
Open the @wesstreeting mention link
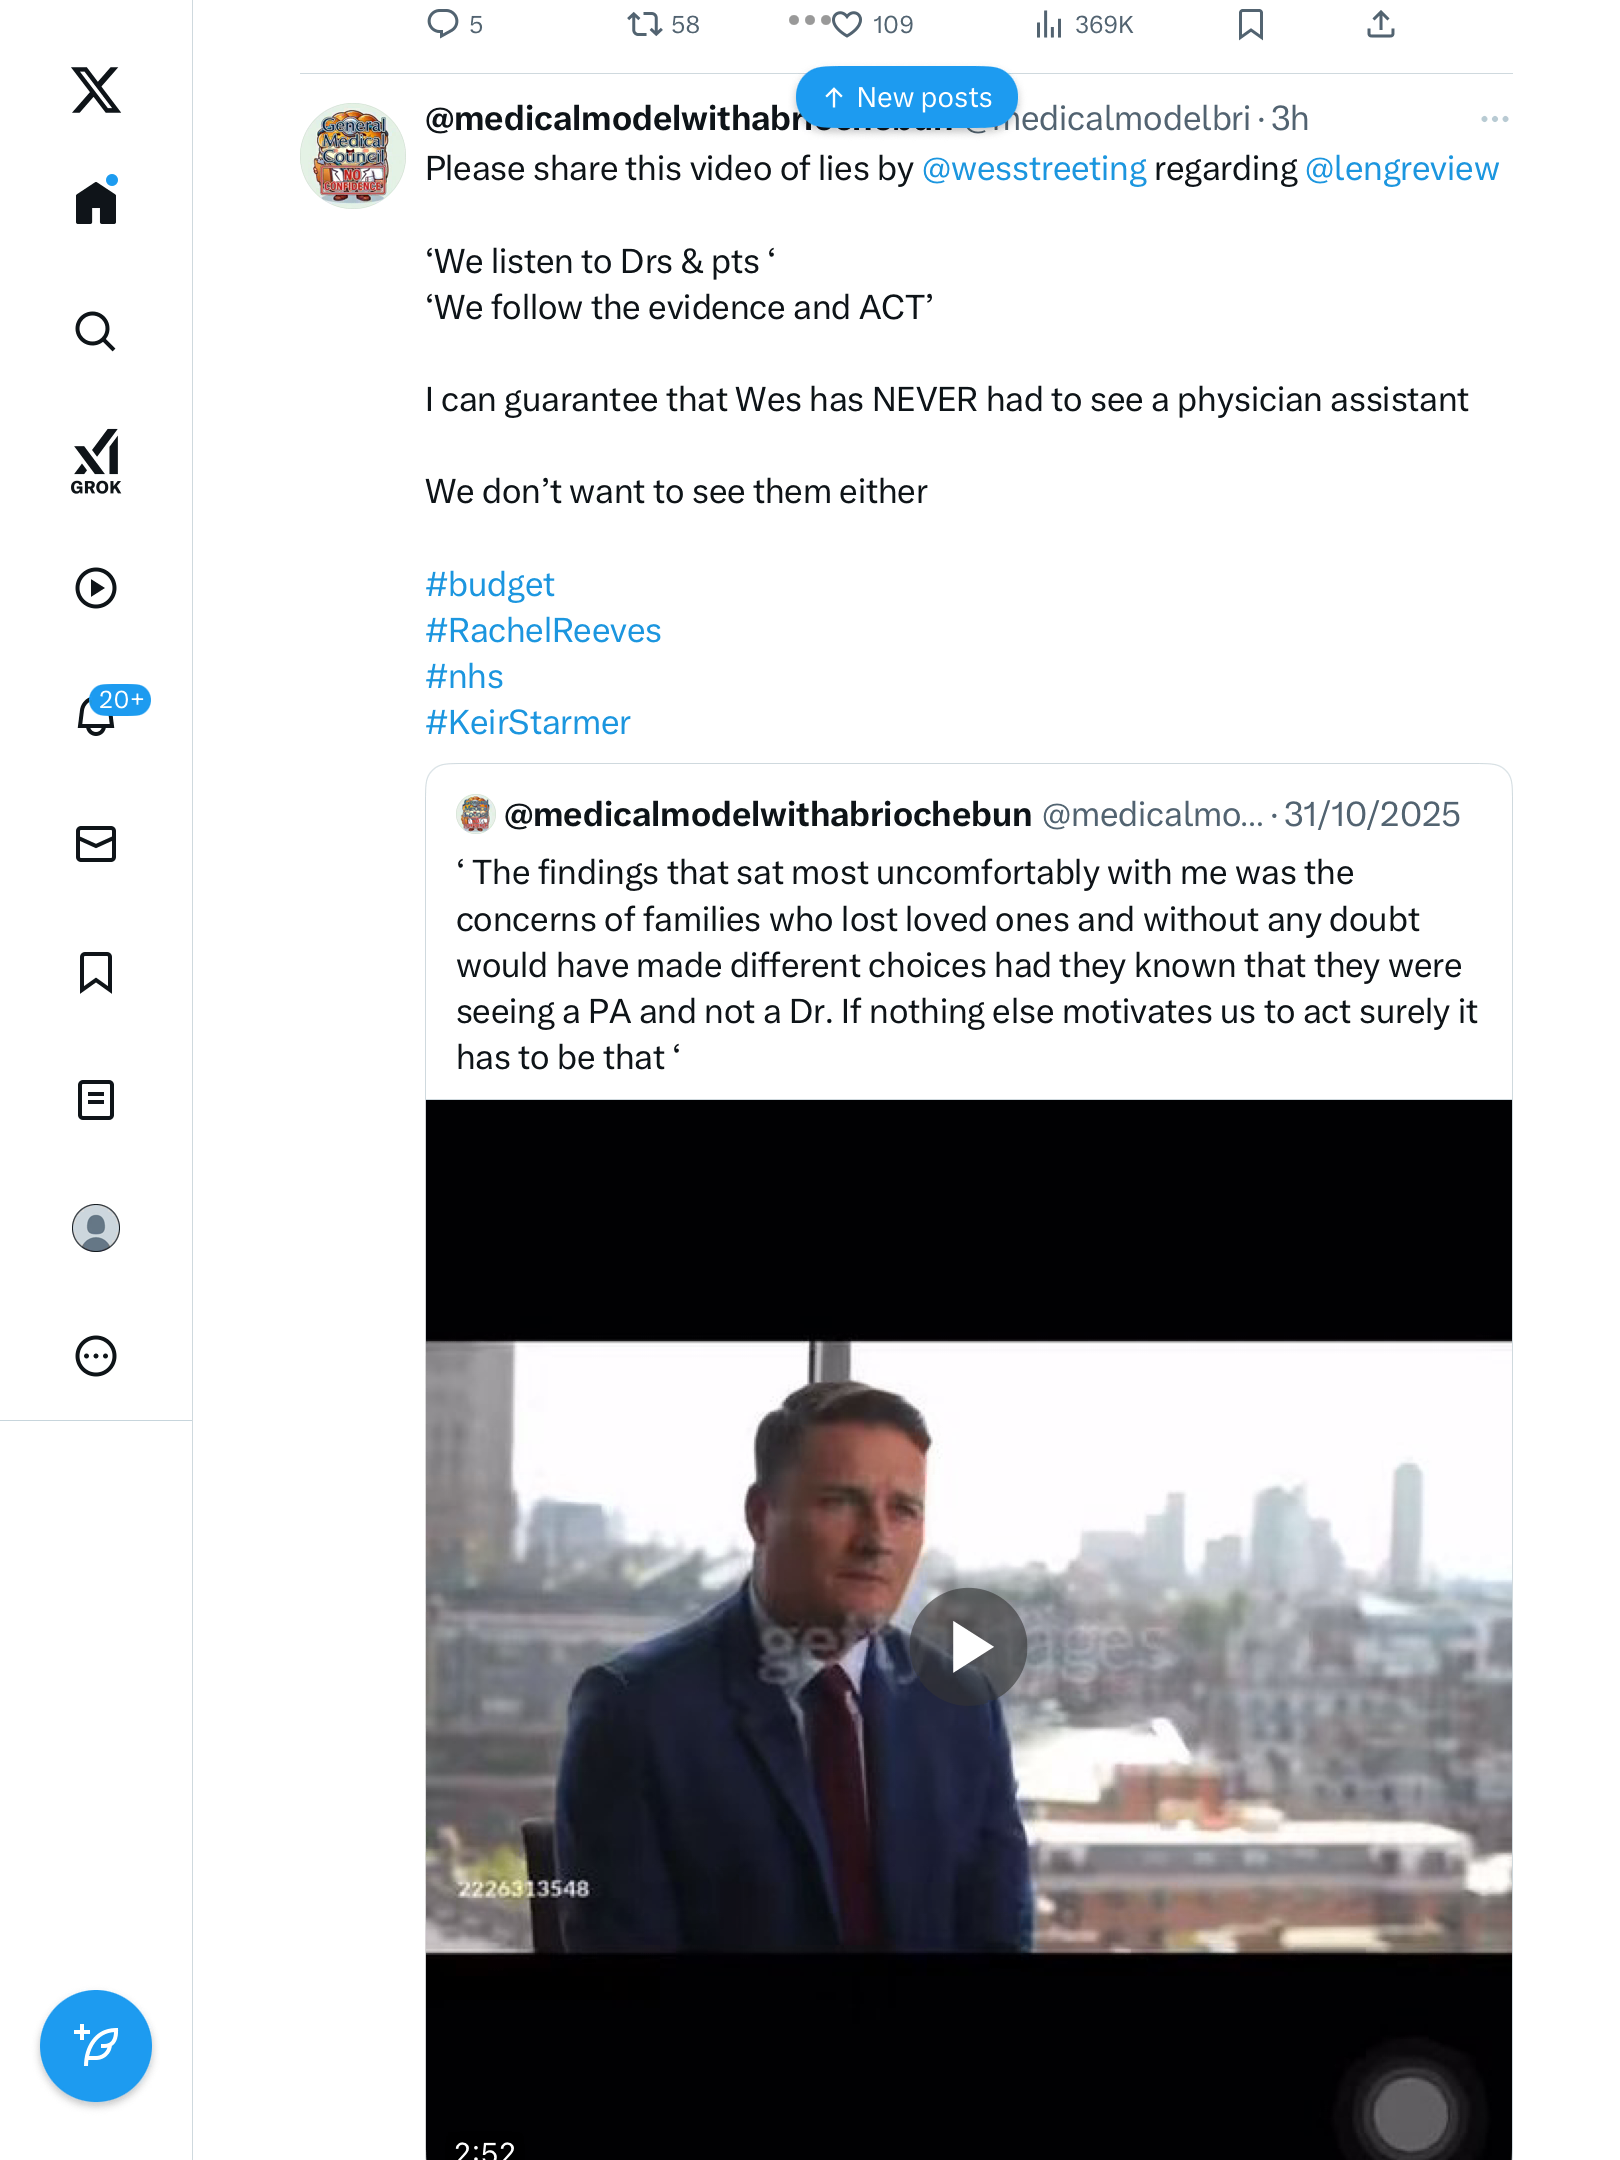1034,169
